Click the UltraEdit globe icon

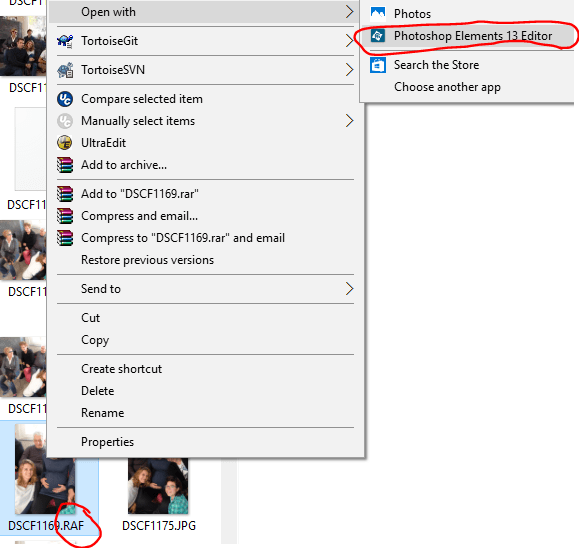point(65,143)
